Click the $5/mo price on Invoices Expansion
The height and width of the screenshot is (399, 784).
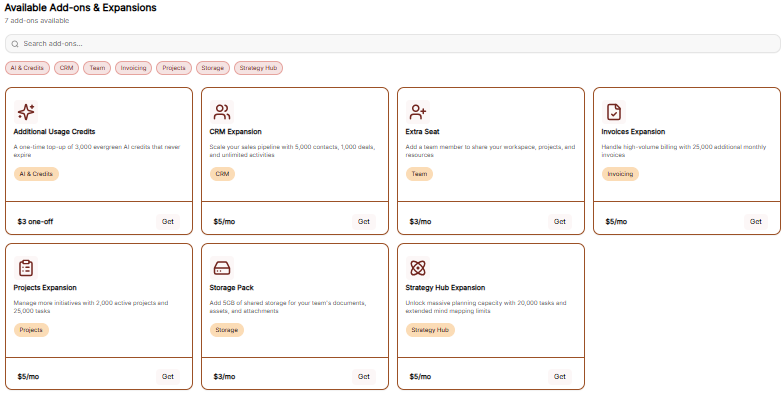point(616,222)
